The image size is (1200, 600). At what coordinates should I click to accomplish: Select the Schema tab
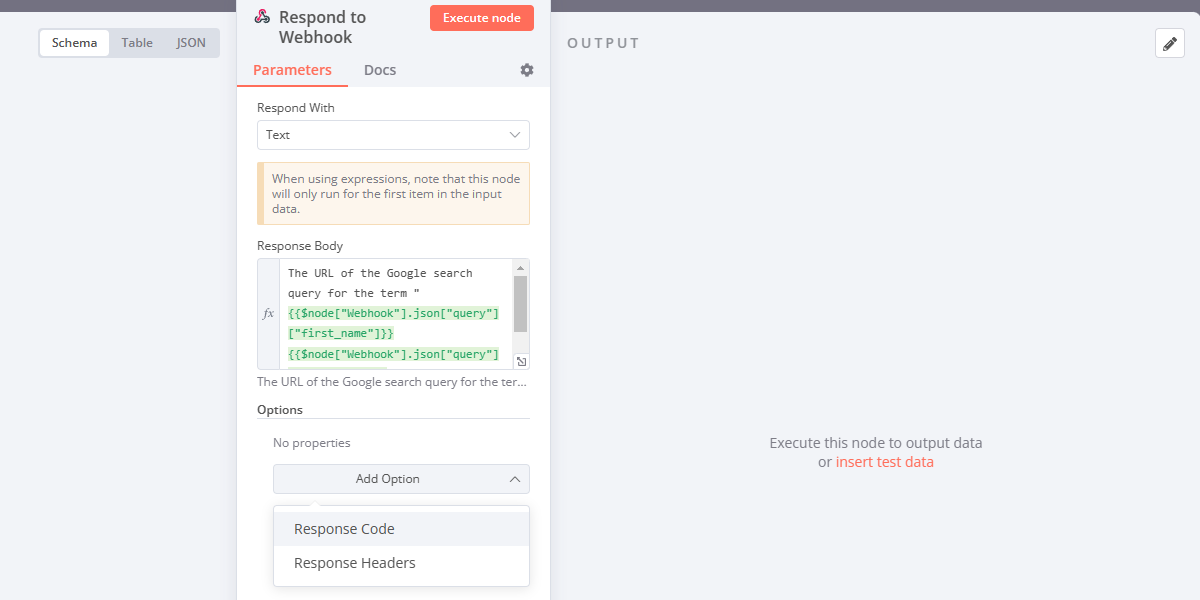coord(73,42)
